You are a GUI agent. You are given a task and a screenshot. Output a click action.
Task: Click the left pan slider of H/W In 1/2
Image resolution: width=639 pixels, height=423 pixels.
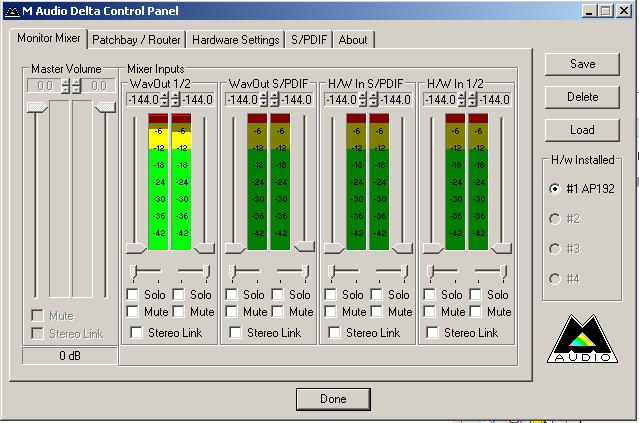click(430, 271)
